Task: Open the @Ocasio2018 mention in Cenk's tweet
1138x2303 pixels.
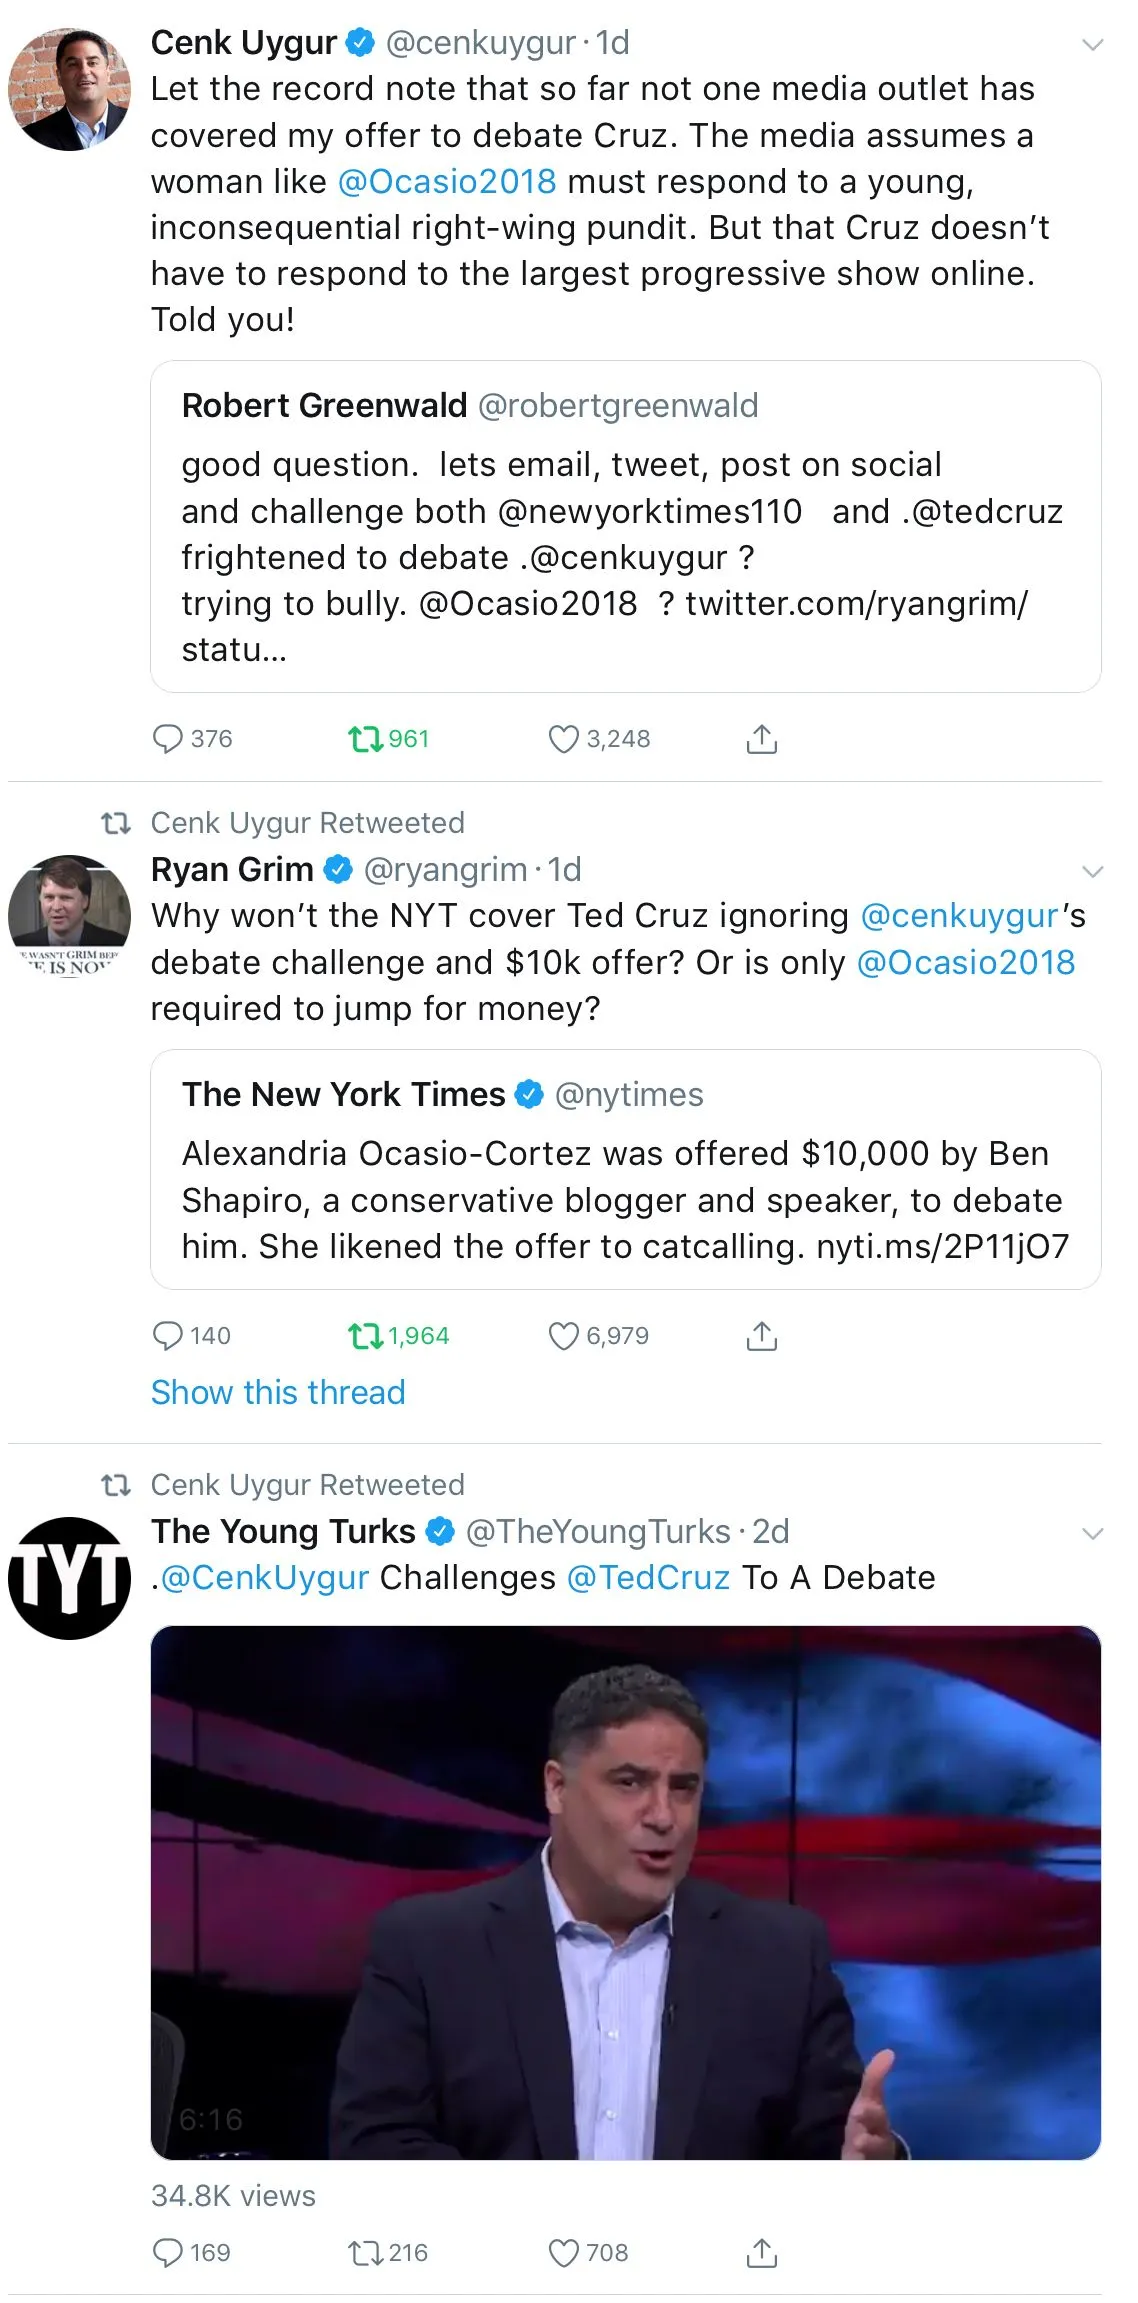Action: tap(447, 182)
